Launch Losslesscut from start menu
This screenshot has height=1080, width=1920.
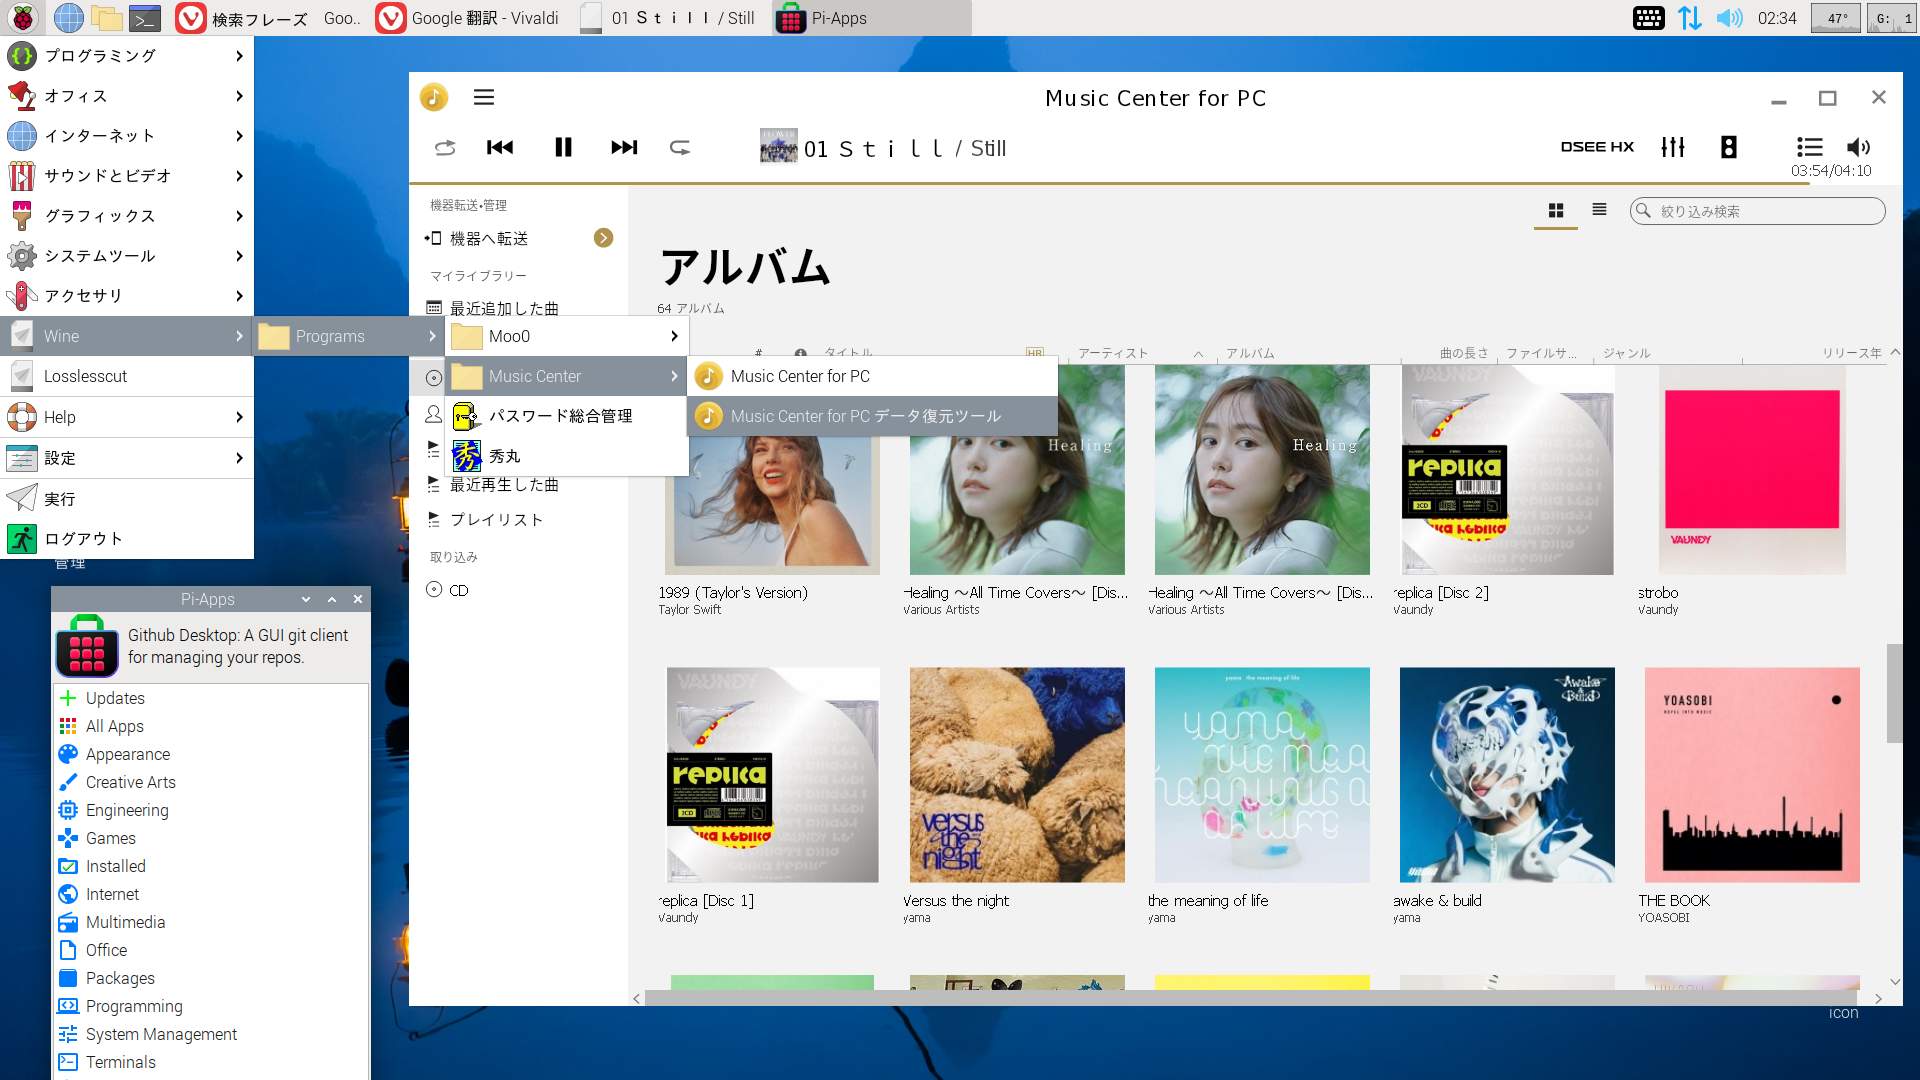point(126,376)
